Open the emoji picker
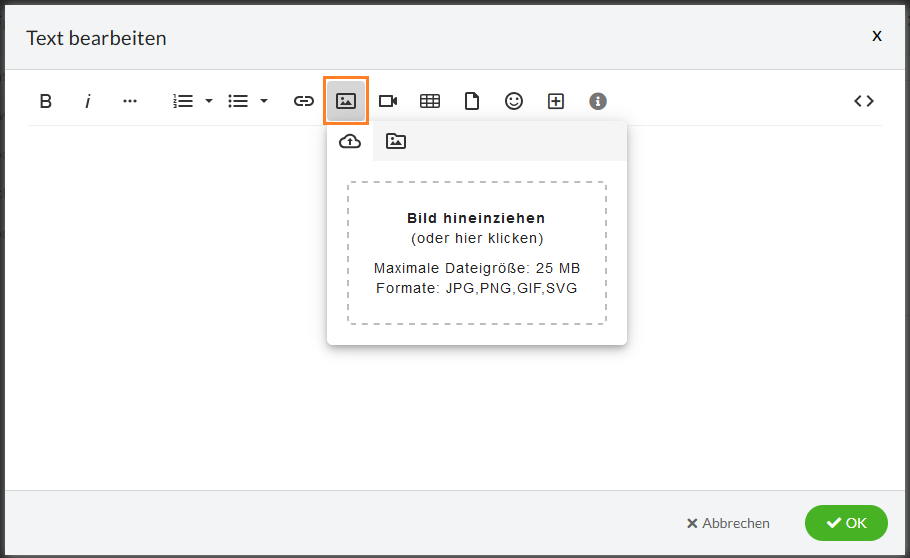Screen dimensions: 910x558 [x=514, y=101]
